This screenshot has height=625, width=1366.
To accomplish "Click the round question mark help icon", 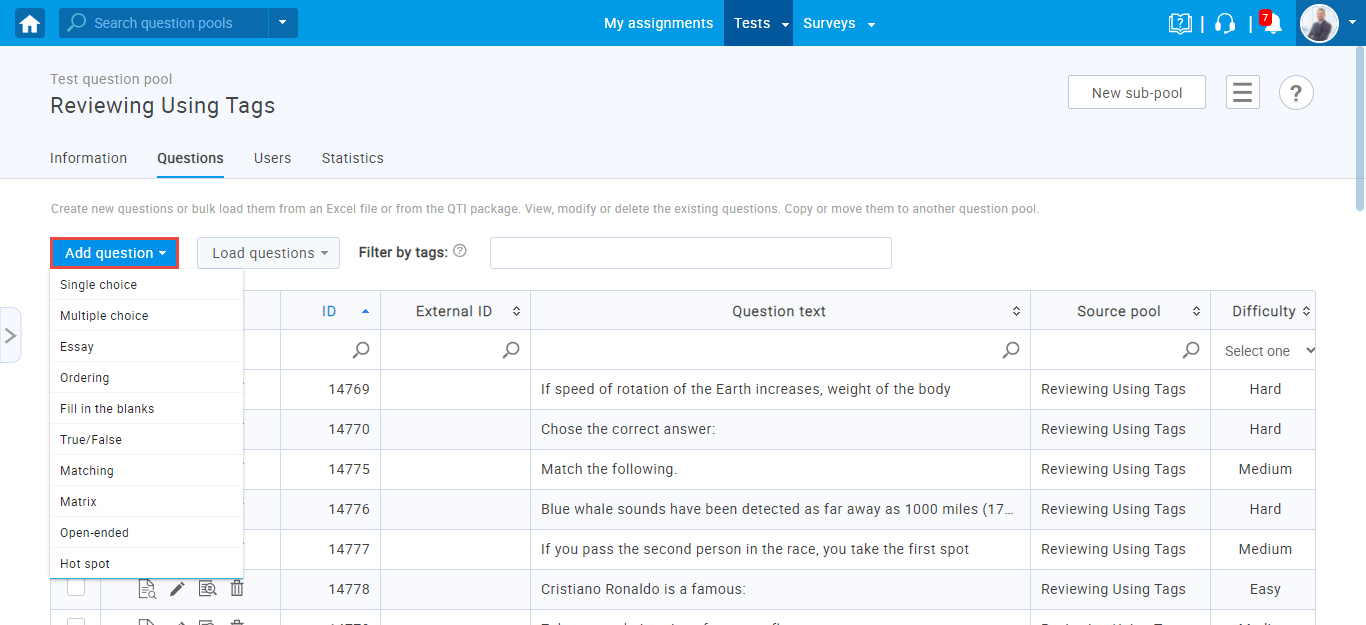I will (1296, 93).
